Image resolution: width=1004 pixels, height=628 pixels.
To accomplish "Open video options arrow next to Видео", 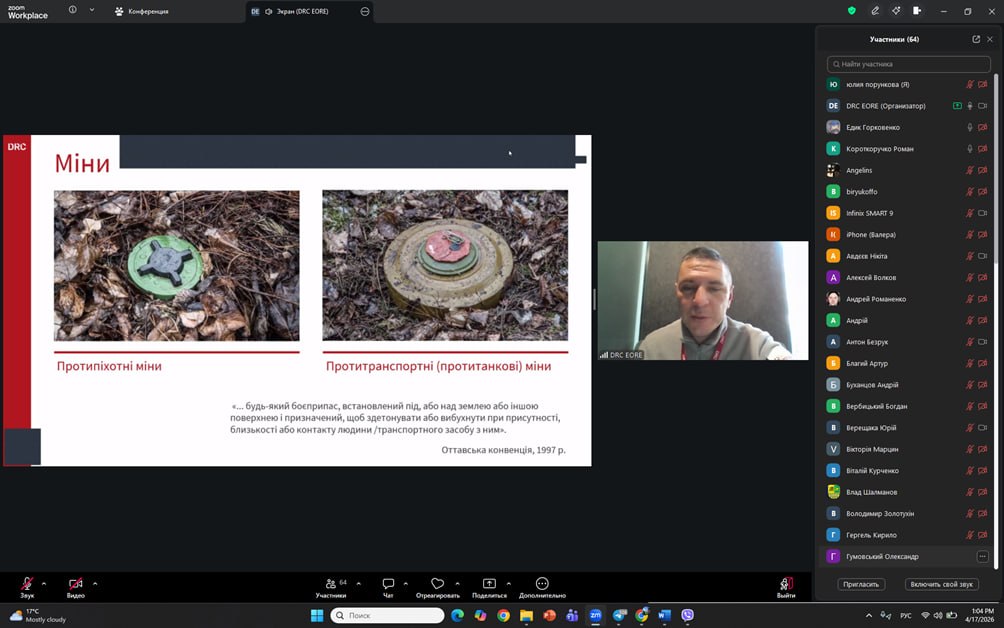I will 95,583.
